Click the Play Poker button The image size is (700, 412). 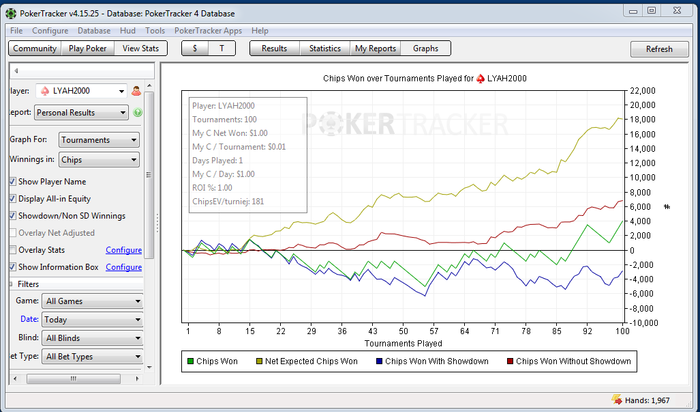tap(88, 48)
